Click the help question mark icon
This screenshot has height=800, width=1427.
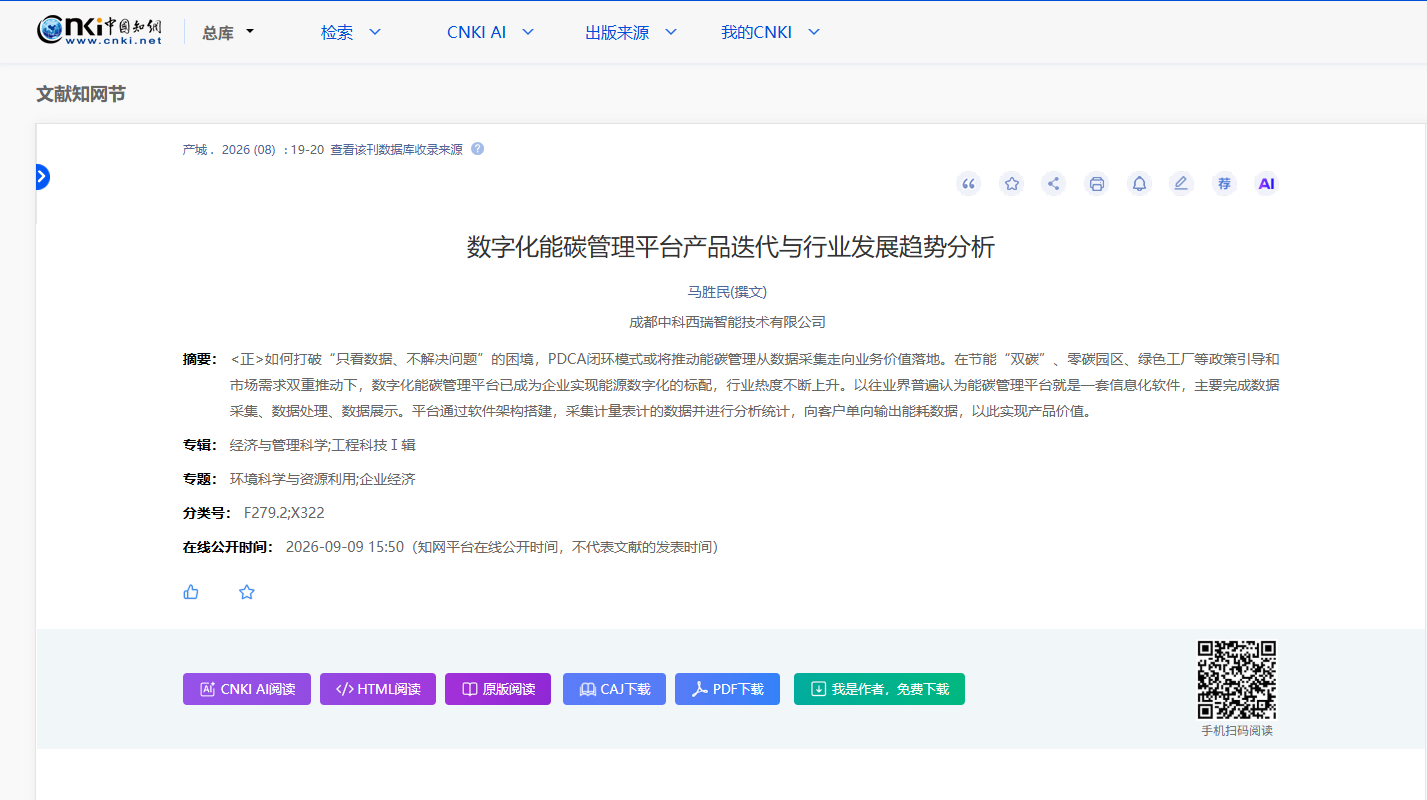[478, 149]
